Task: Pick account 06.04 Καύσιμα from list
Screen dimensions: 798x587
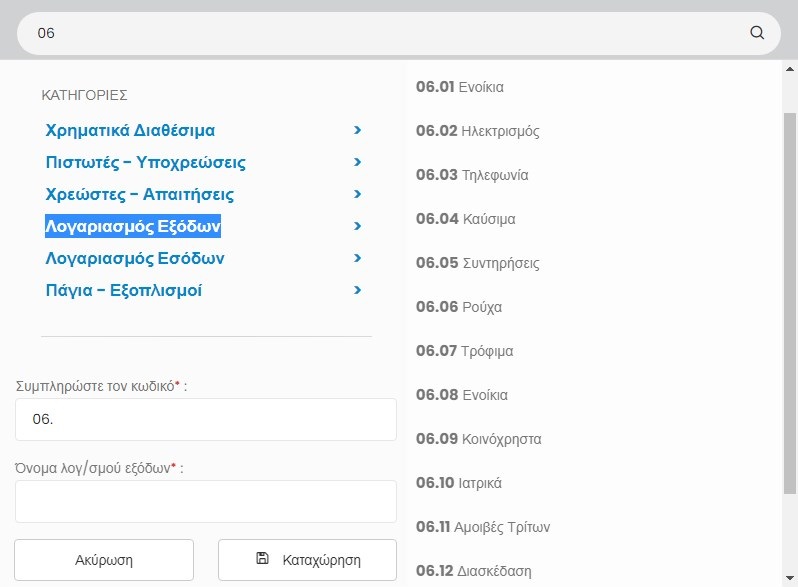Action: (466, 219)
